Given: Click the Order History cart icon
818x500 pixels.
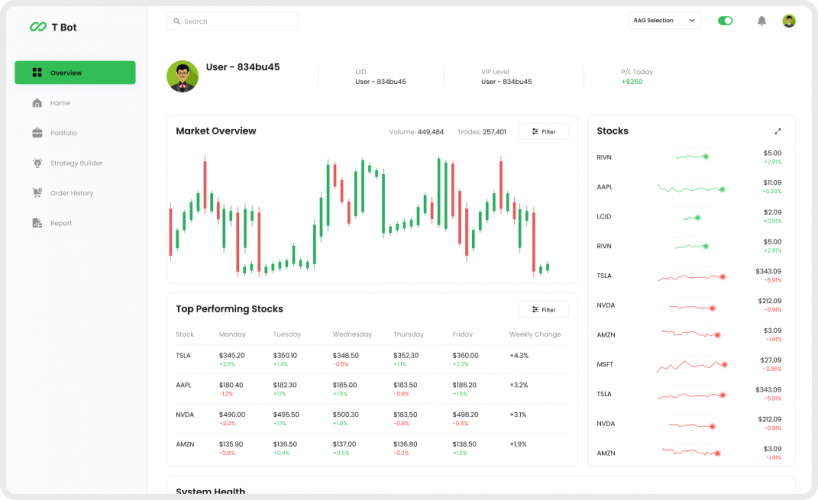Looking at the screenshot, I should (x=37, y=193).
